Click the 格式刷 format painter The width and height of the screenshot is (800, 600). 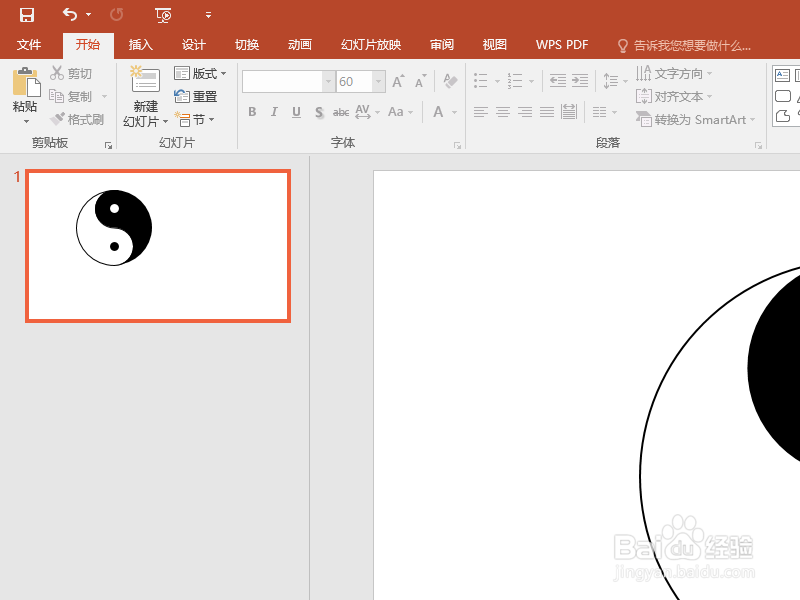(x=77, y=119)
